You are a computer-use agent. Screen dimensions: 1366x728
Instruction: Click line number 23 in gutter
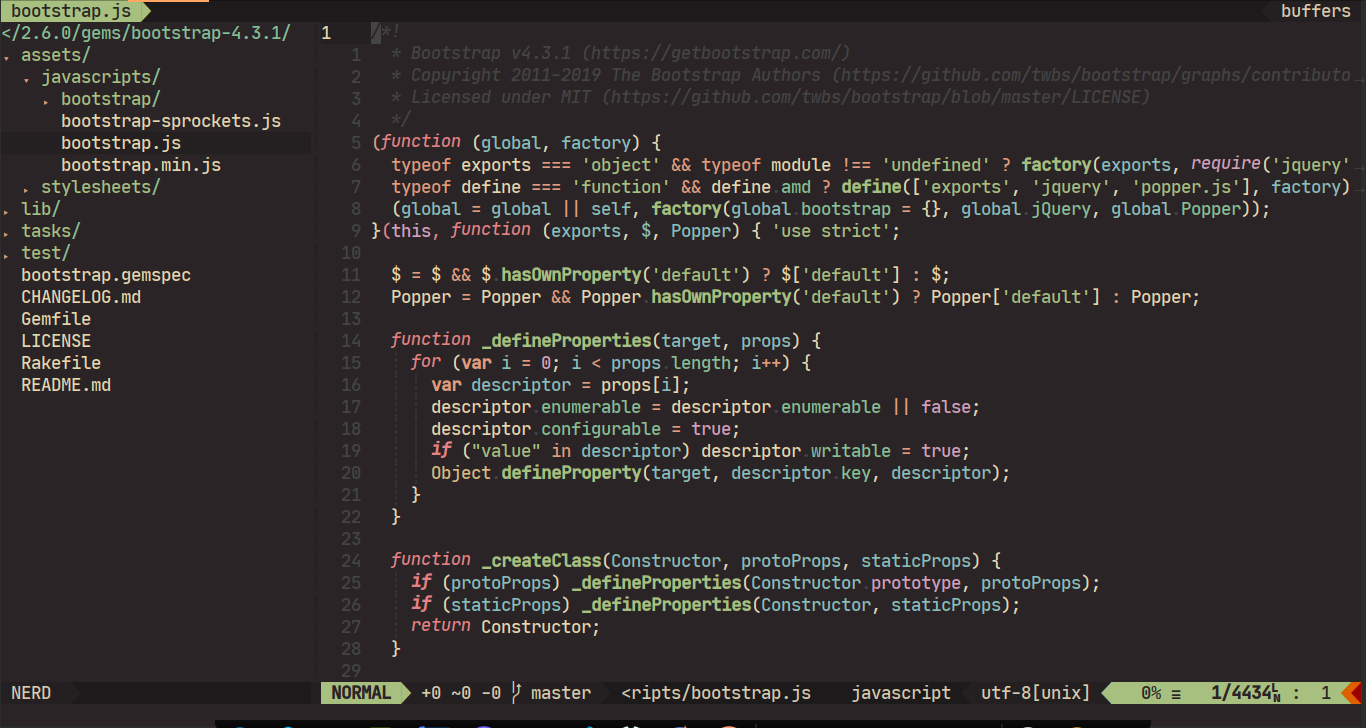click(350, 539)
